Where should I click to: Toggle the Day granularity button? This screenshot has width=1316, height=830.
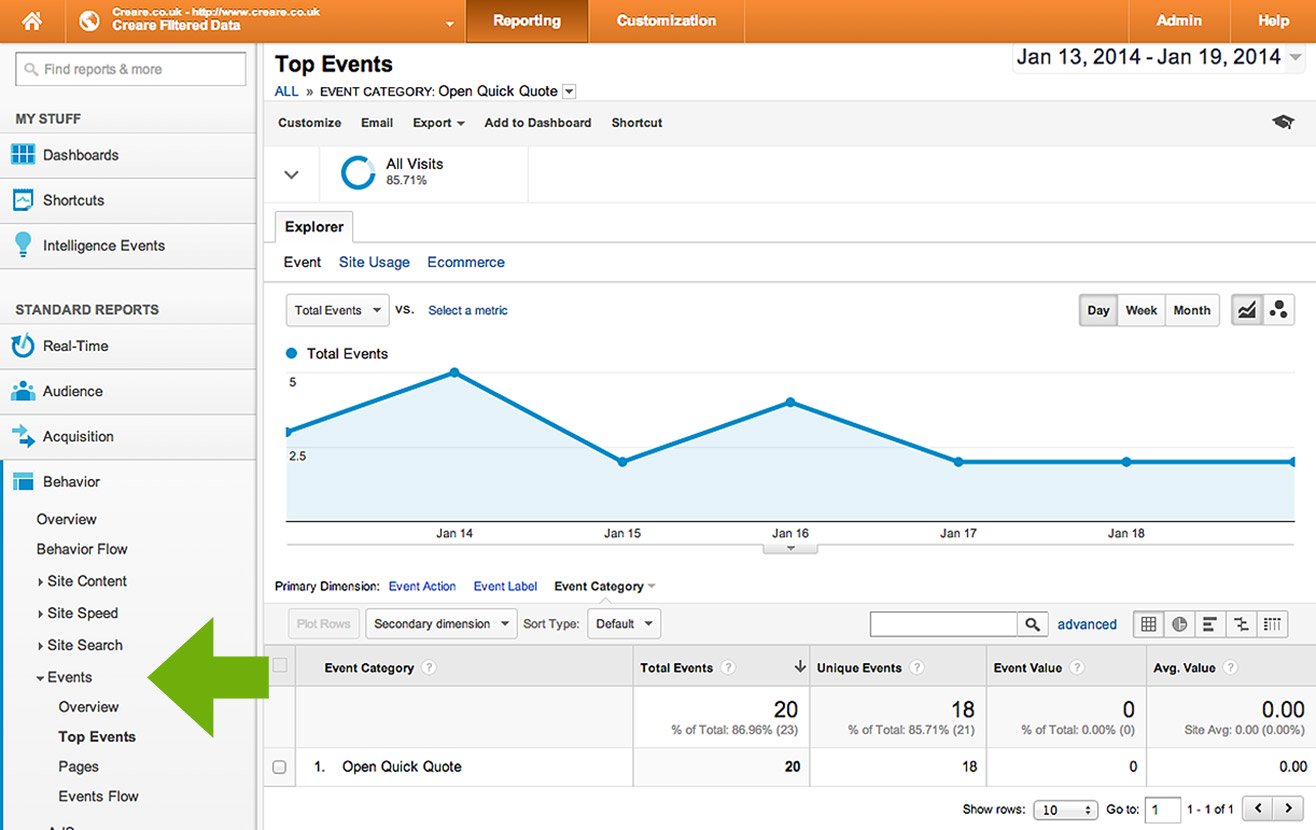(1097, 310)
